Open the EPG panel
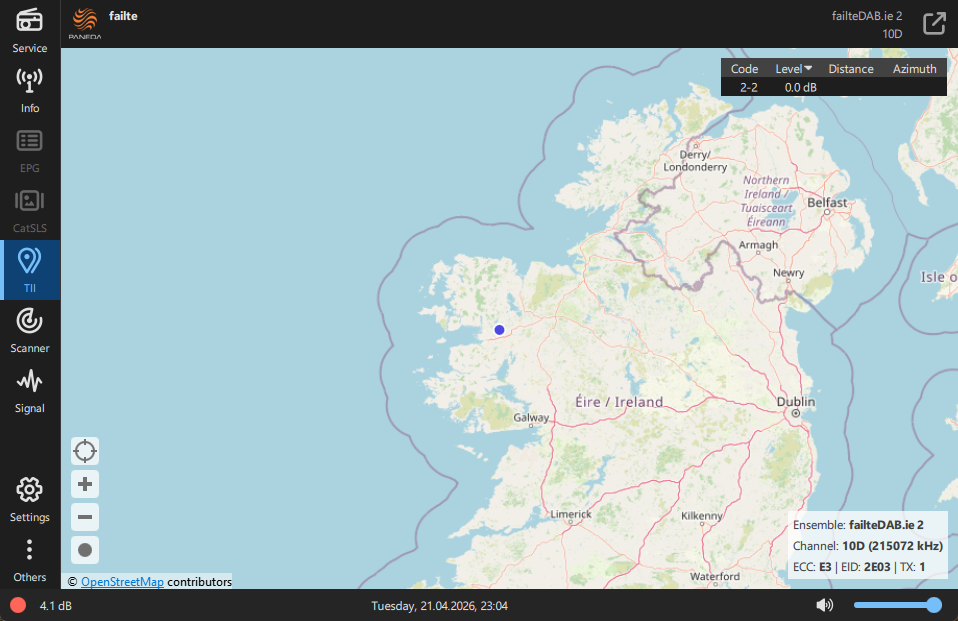 (x=29, y=150)
